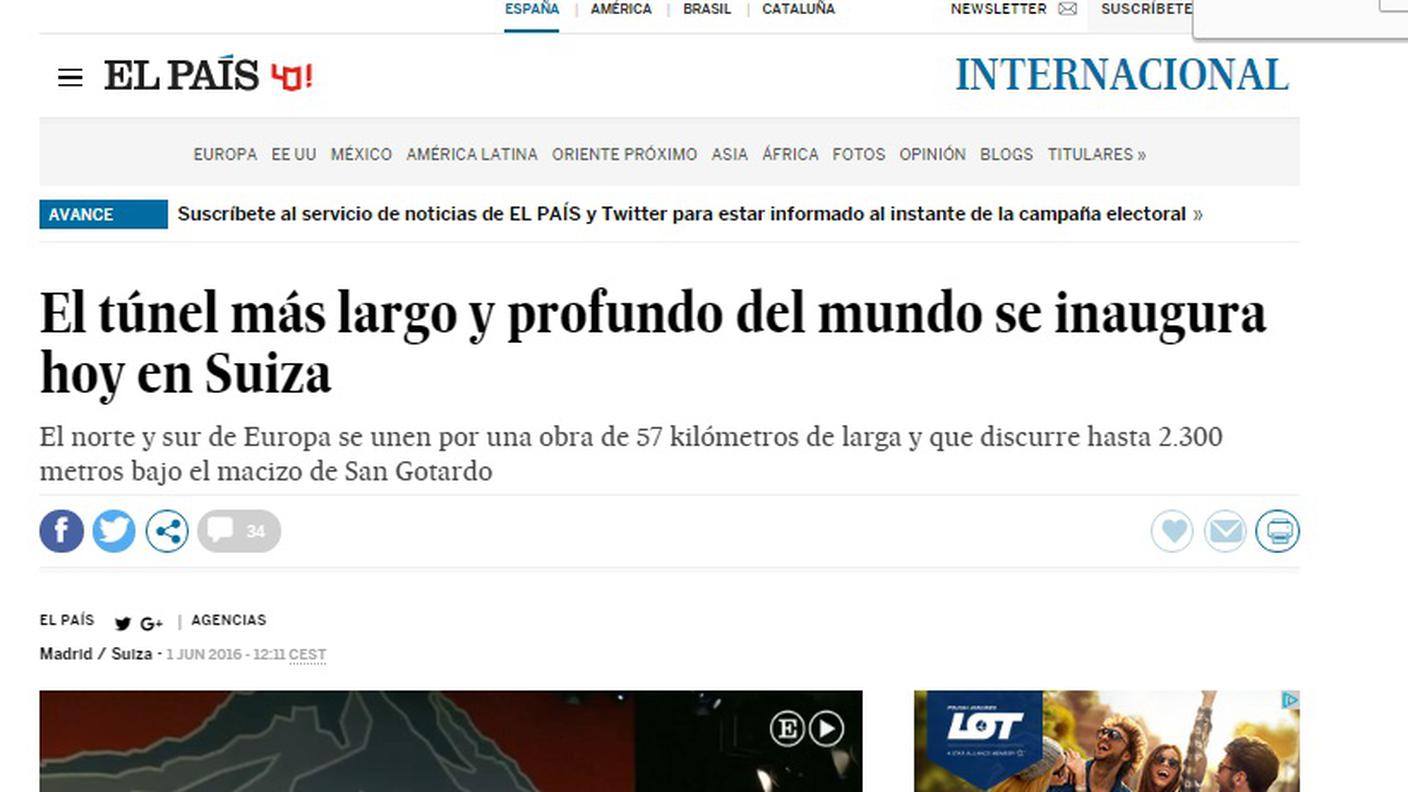Send article by email icon
Viewport: 1408px width, 792px height.
[1225, 531]
